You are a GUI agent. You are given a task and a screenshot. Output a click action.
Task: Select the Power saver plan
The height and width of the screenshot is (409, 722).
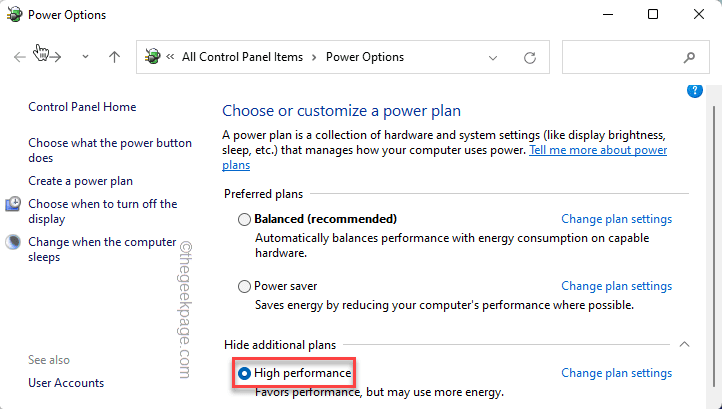tap(245, 286)
